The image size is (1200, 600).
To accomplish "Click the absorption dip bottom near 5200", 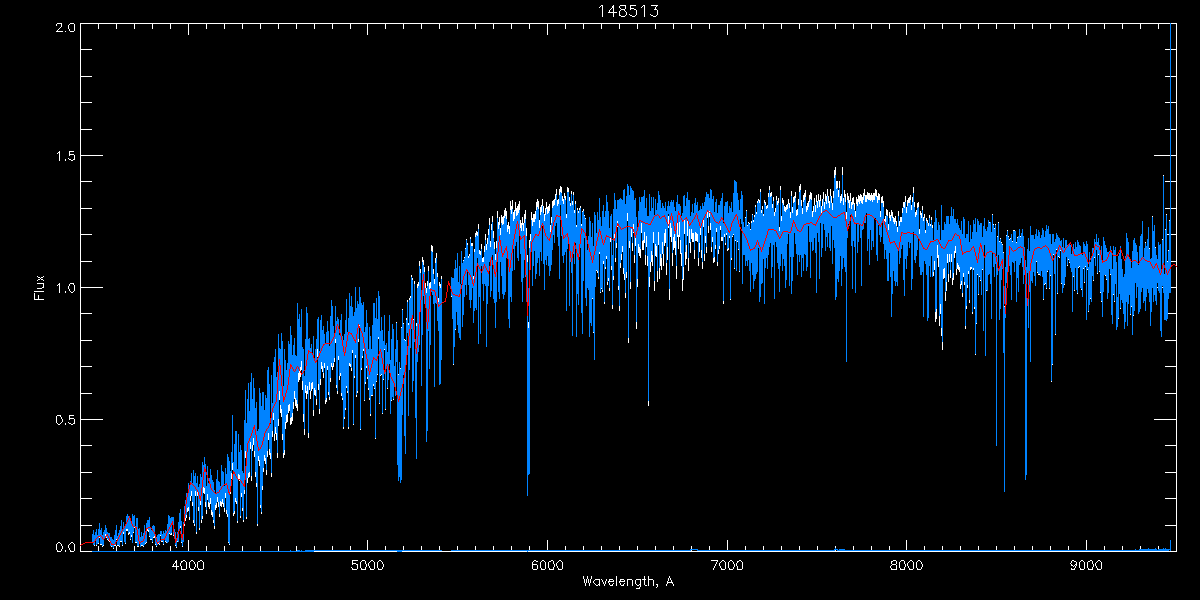I will 400,478.
